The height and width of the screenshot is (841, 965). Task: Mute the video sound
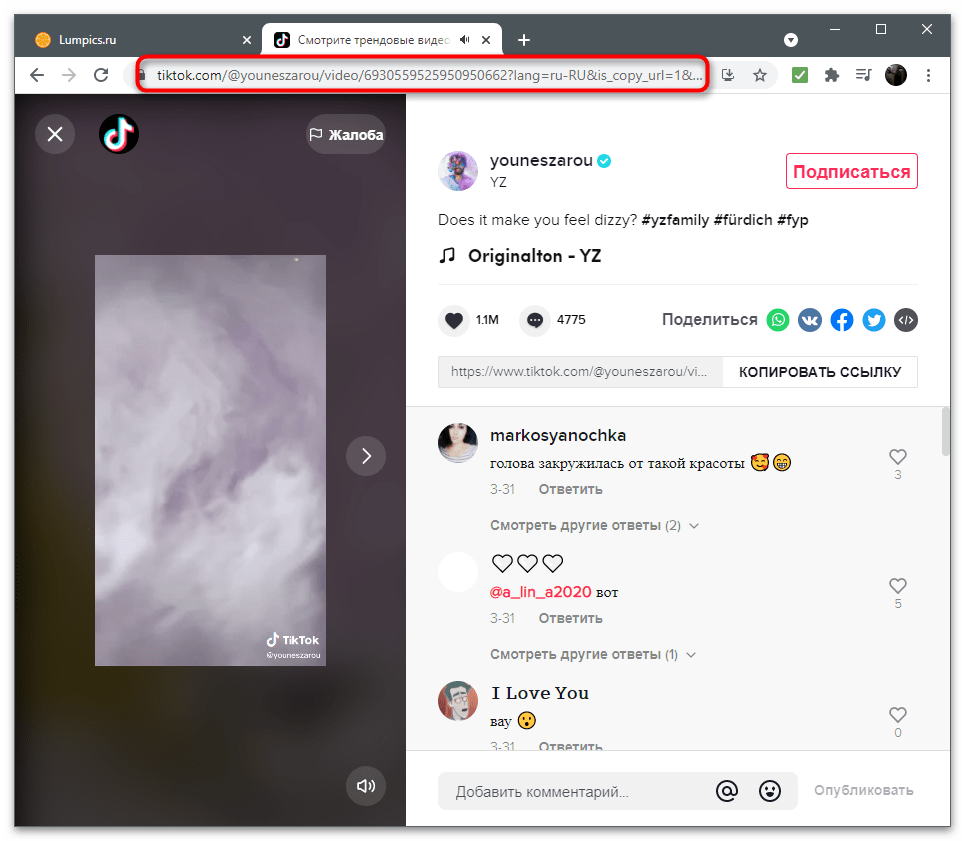pyautogui.click(x=366, y=786)
